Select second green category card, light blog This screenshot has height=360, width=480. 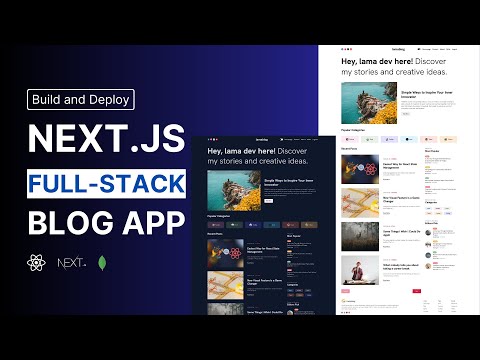(369, 139)
